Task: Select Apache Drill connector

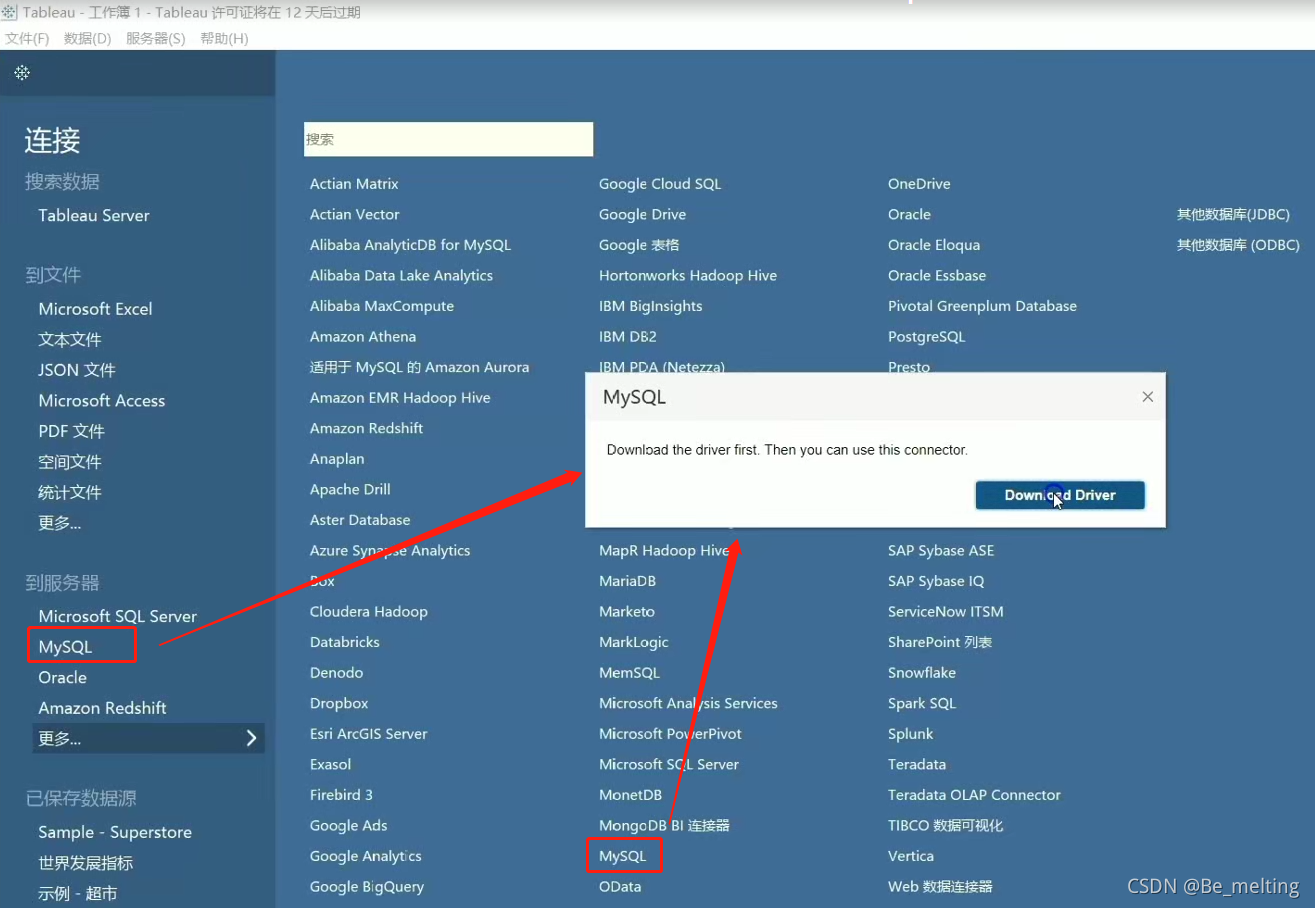Action: point(350,489)
